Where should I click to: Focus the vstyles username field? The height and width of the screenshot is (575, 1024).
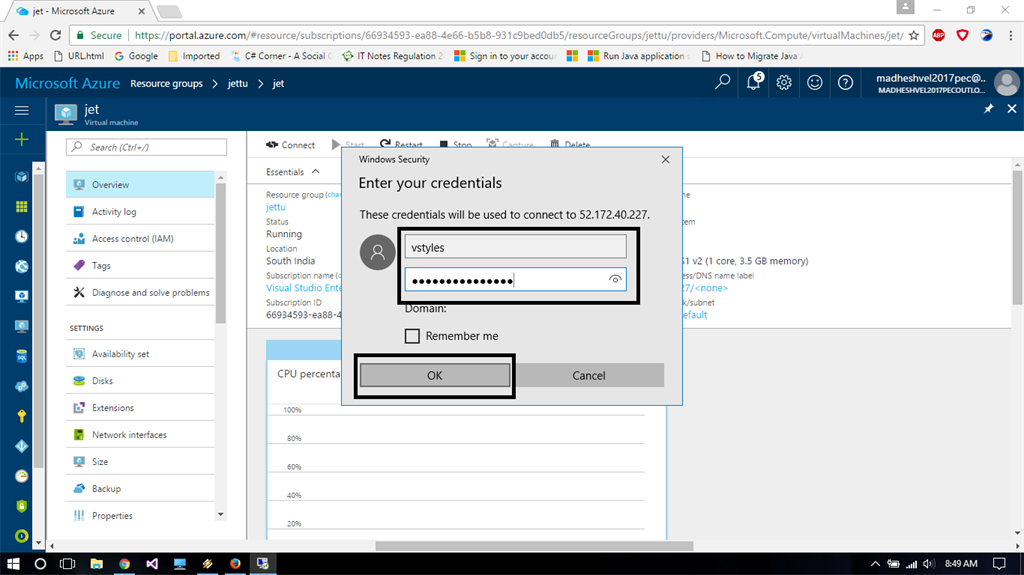pyautogui.click(x=515, y=248)
